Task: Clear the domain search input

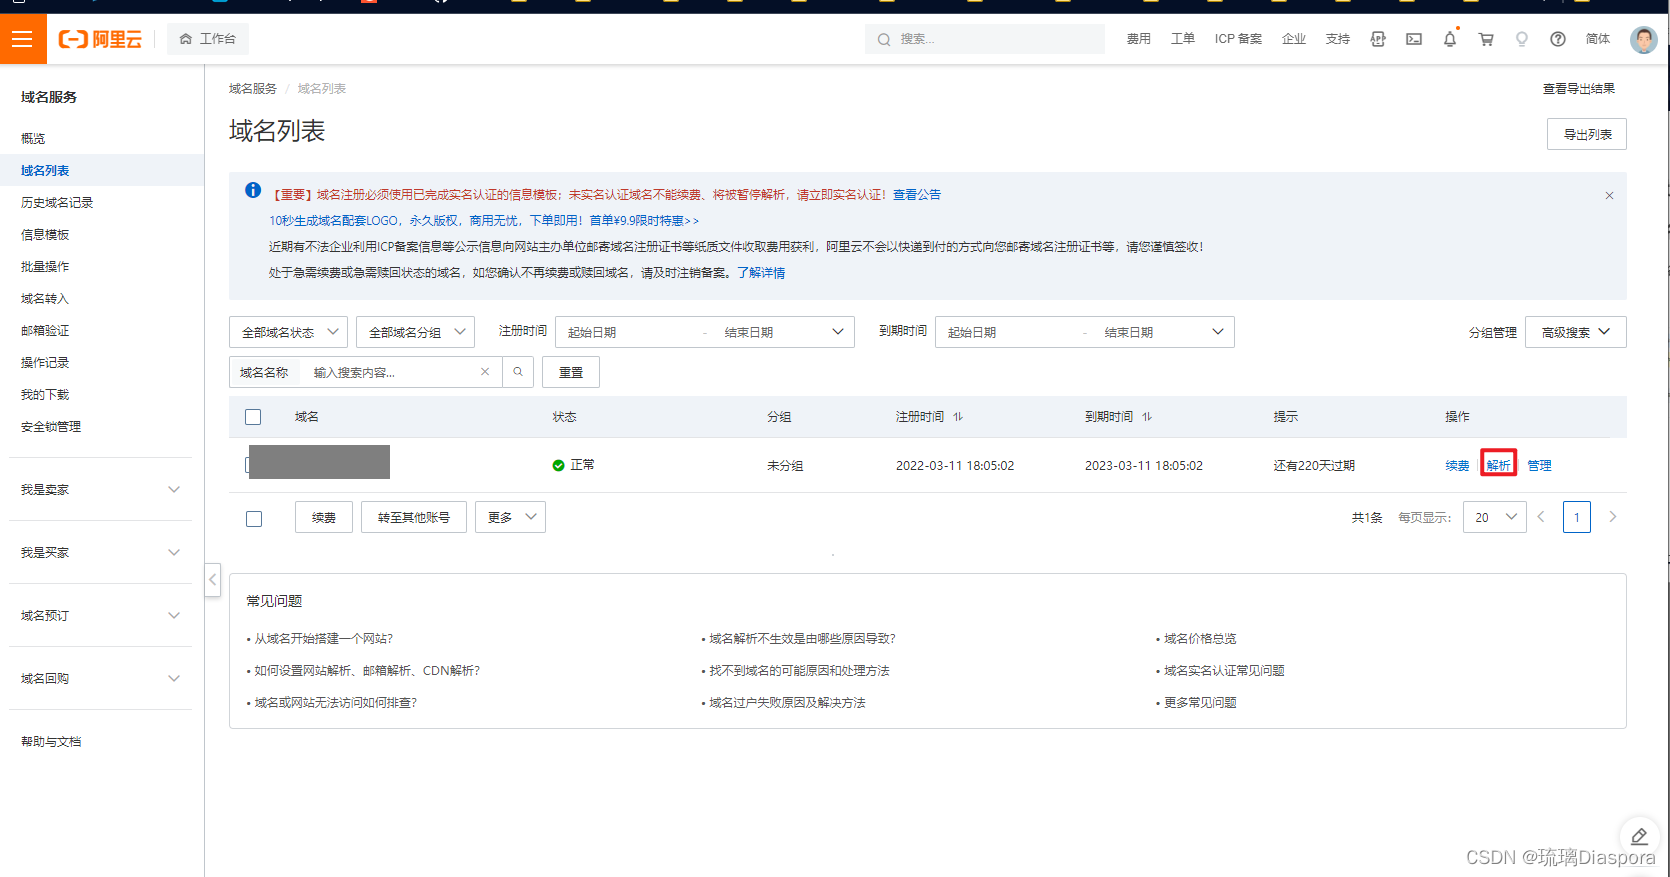Action: point(485,372)
